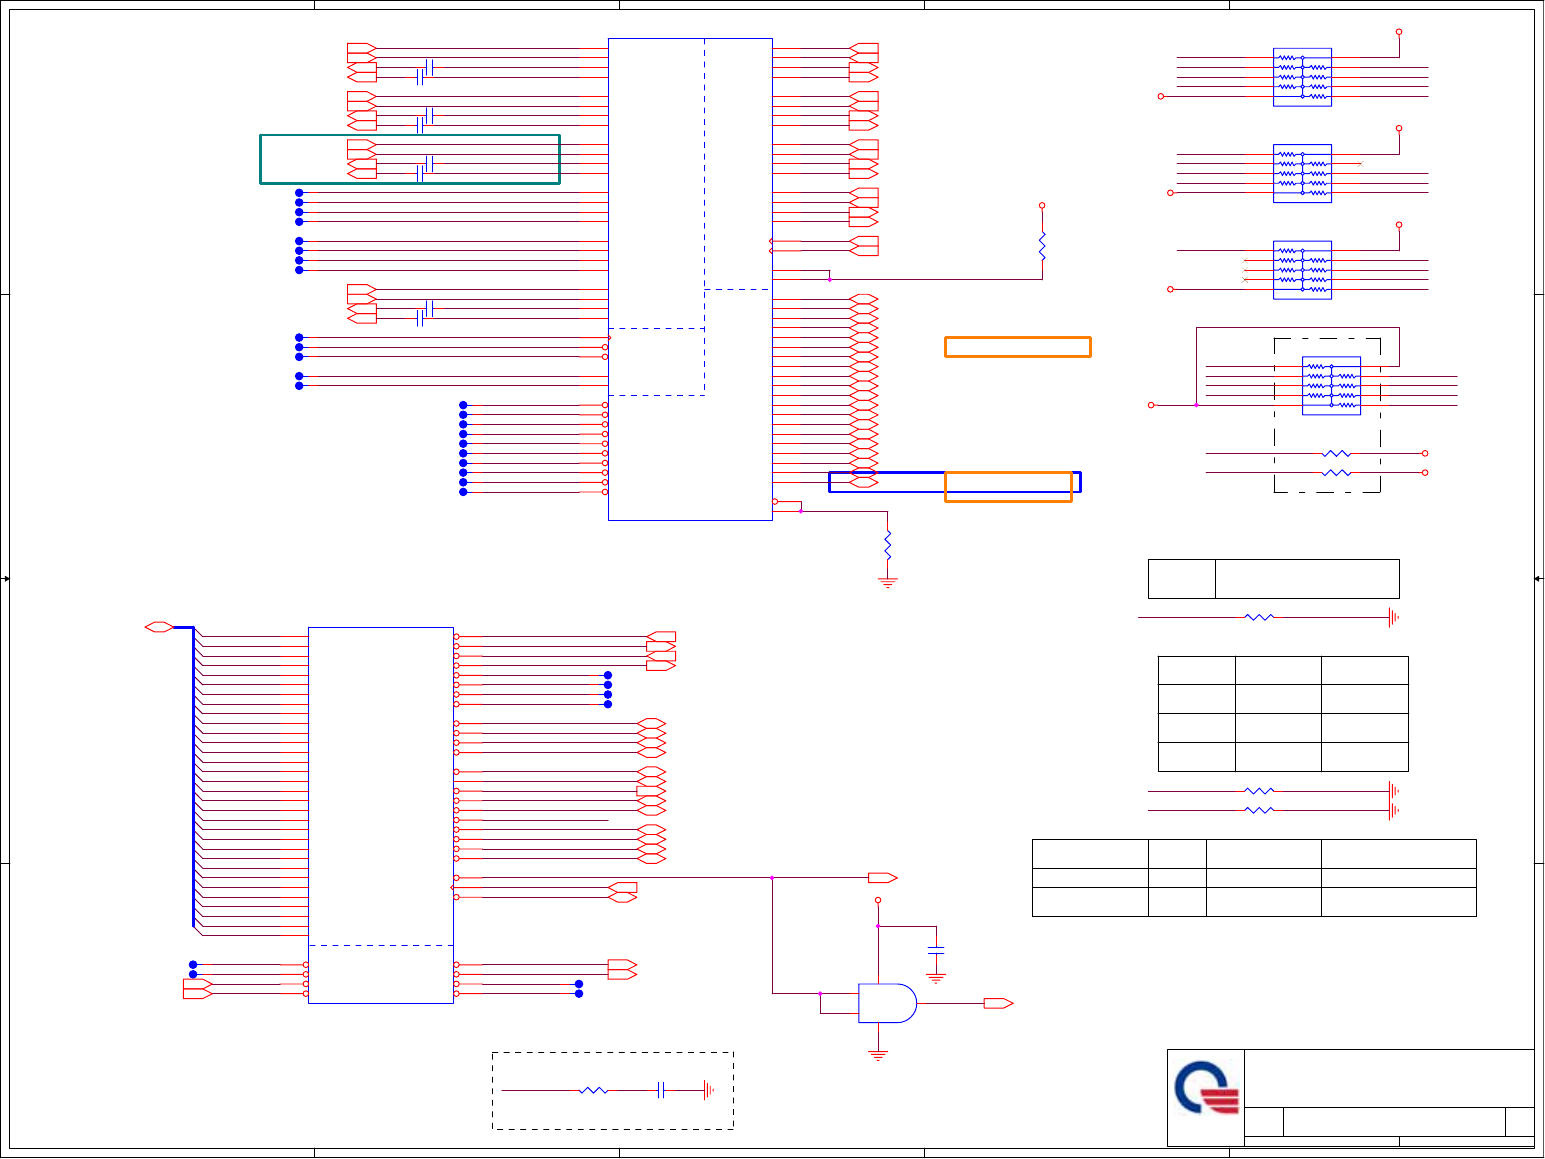This screenshot has height=1159, width=1545.
Task: Click the large top IC body
Action: [690, 279]
